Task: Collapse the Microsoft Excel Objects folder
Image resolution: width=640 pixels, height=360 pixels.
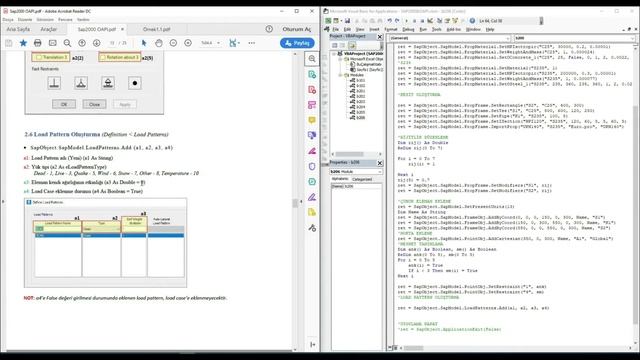Action: point(340,59)
